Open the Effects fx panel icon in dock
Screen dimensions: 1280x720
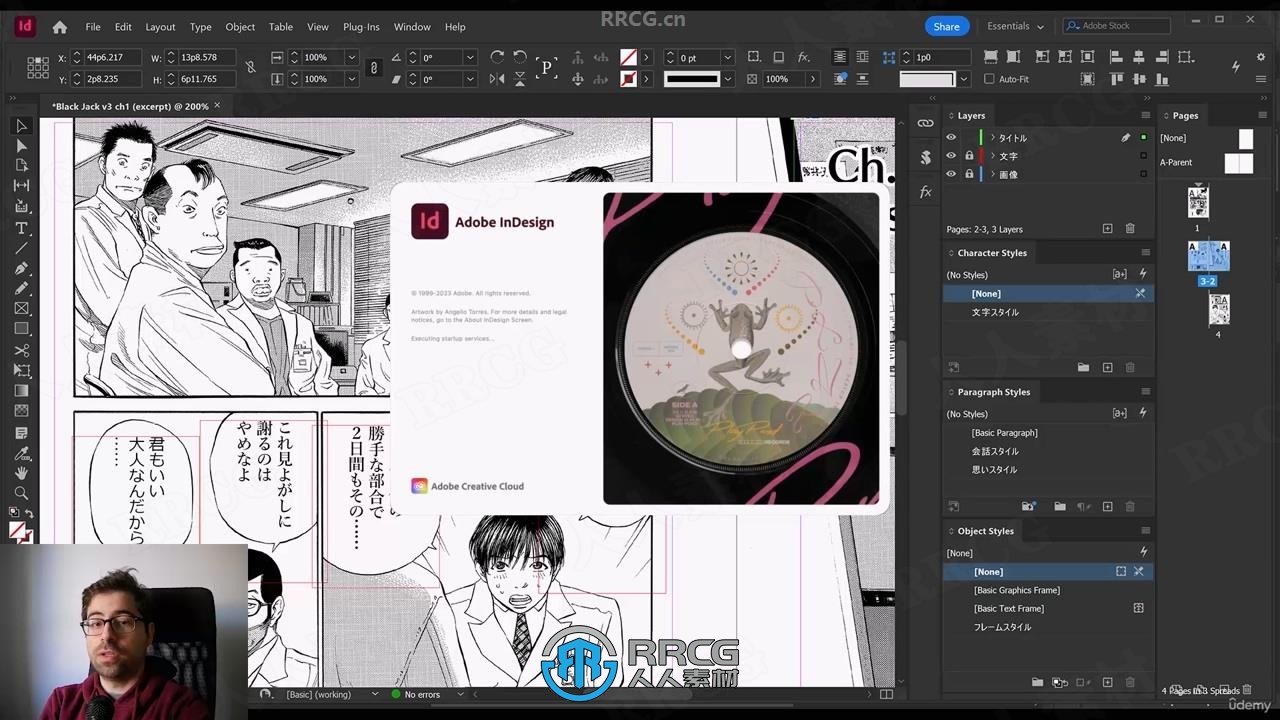coord(926,191)
